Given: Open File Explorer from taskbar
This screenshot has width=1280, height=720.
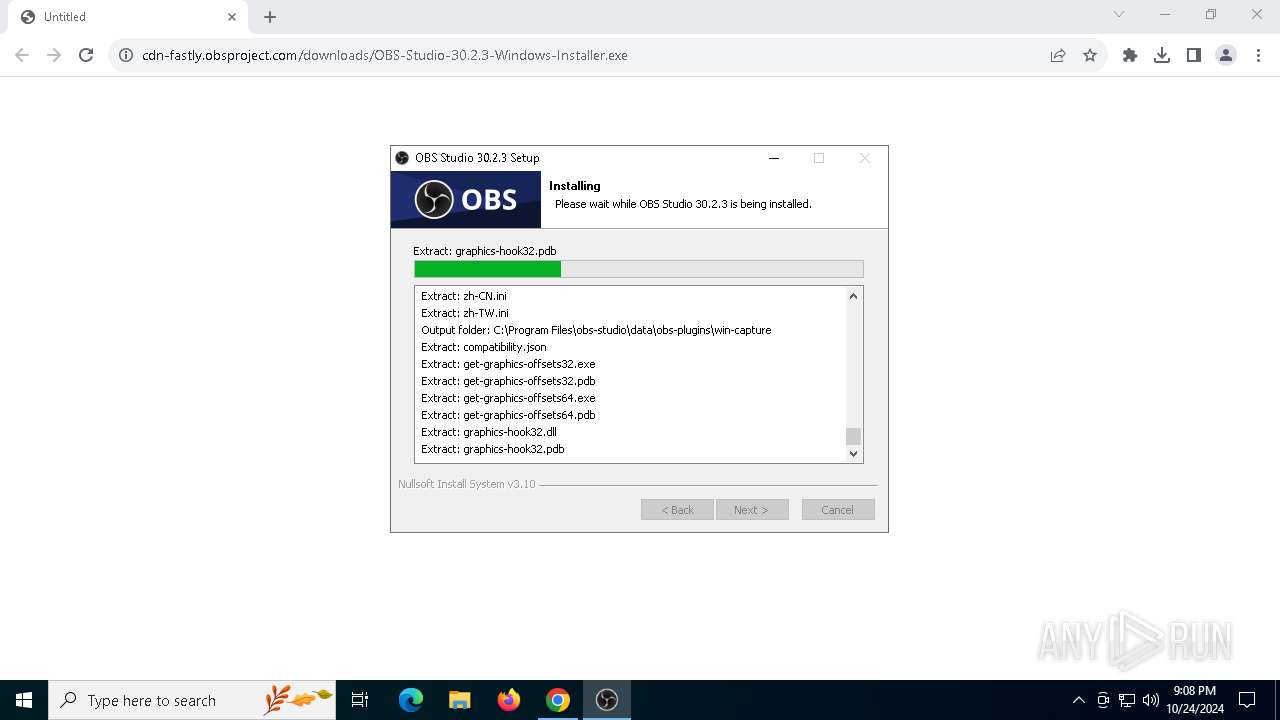Looking at the screenshot, I should coord(459,700).
